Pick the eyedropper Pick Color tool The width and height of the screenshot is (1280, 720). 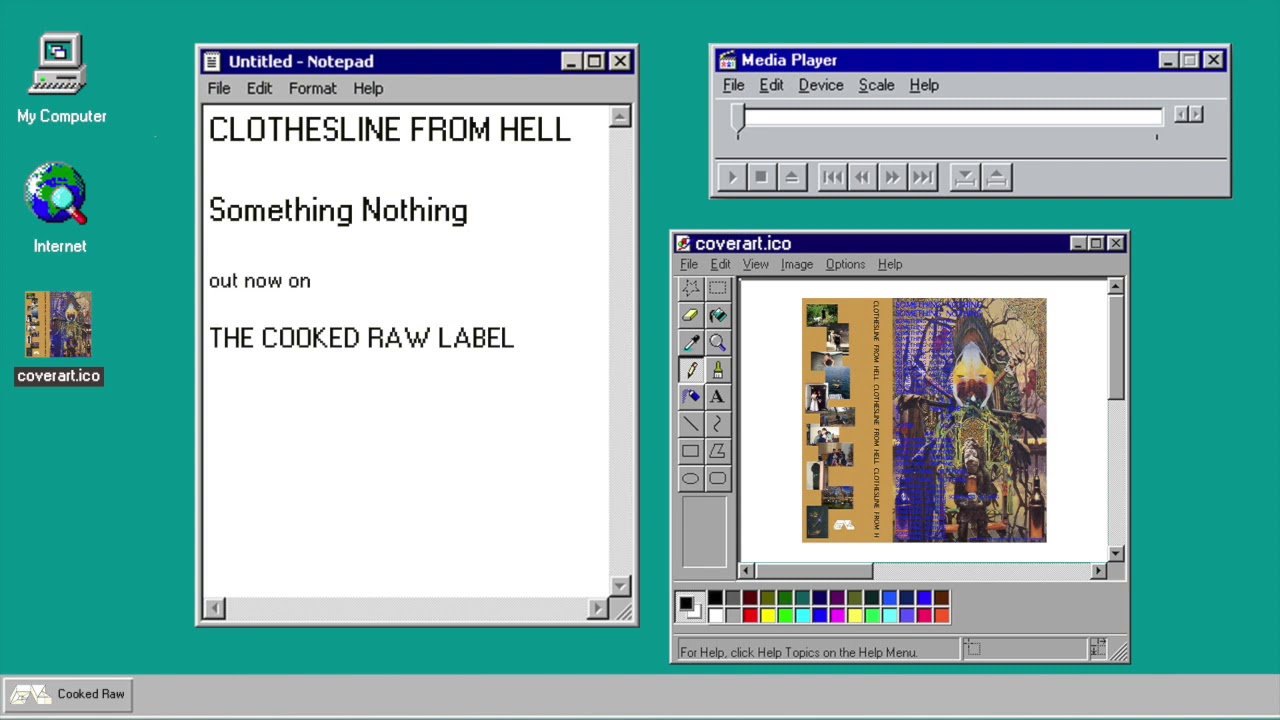coord(690,342)
